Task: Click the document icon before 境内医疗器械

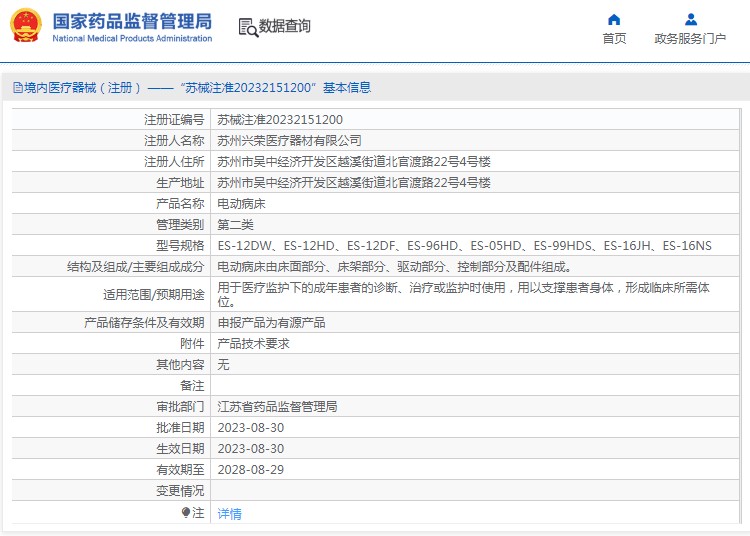Action: click(x=18, y=88)
